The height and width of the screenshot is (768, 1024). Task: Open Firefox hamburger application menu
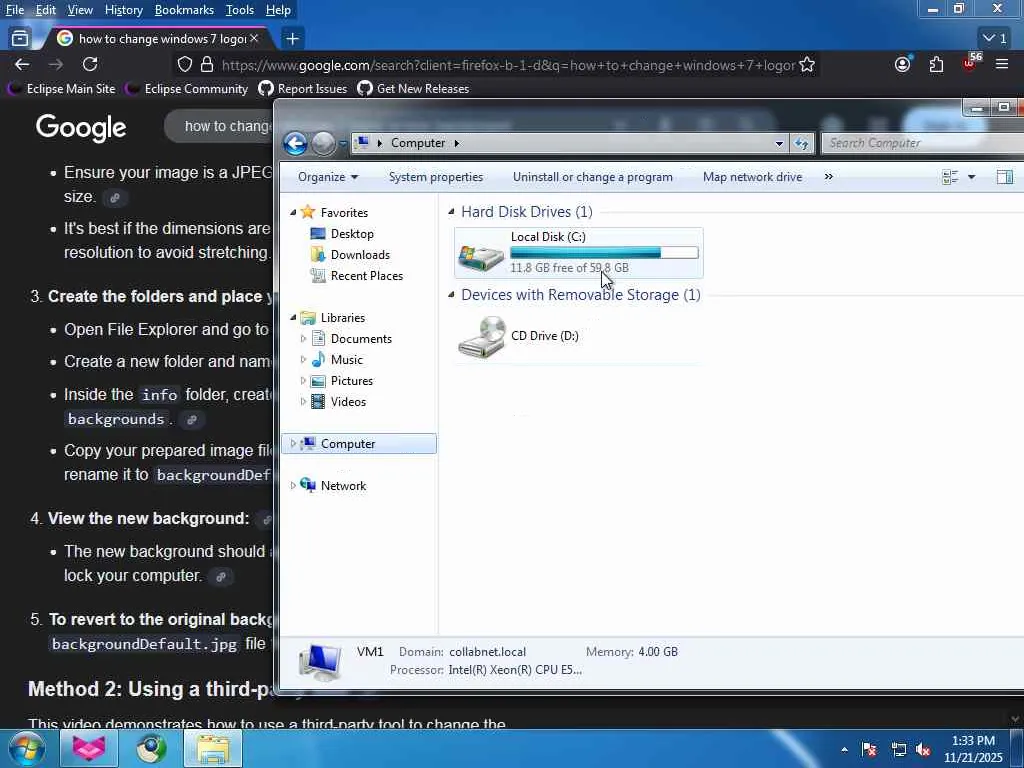(1002, 65)
